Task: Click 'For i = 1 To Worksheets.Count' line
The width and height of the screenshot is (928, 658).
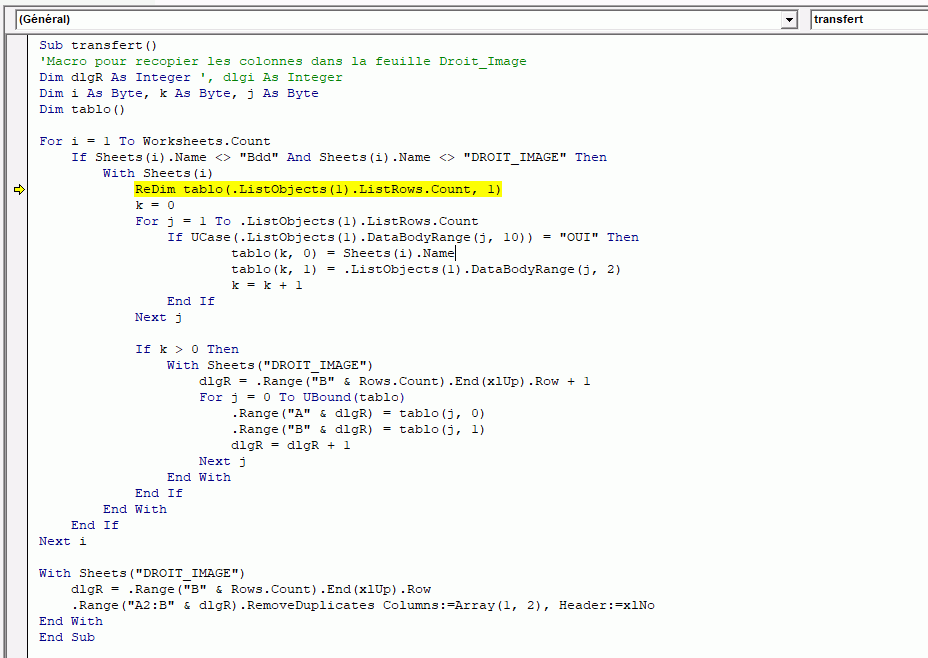Action: coord(155,141)
